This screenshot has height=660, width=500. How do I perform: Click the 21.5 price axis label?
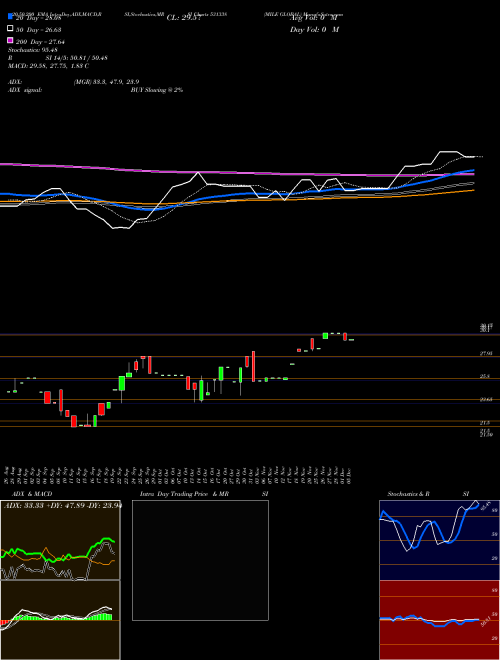485,422
